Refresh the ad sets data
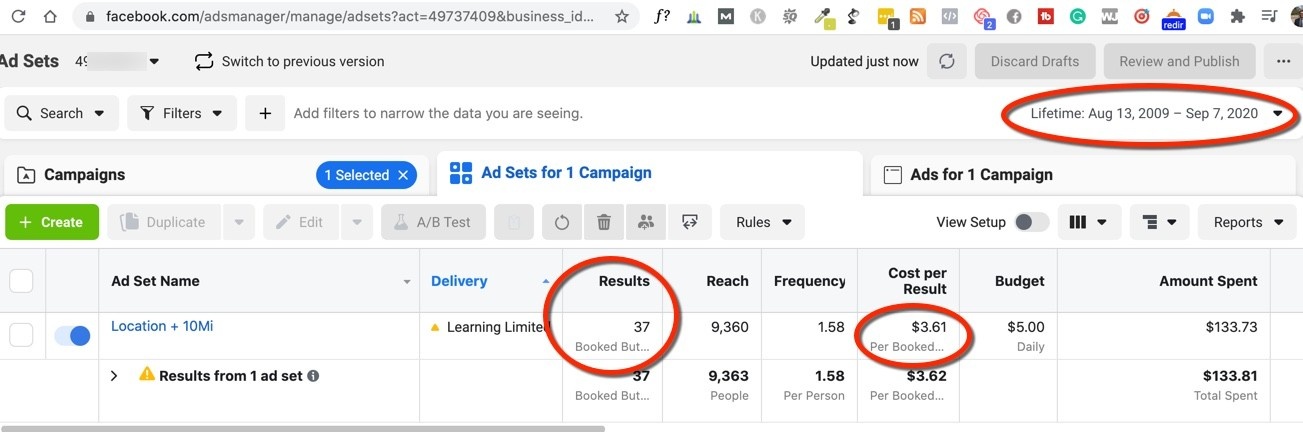Screen dimensions: 1303x432 click(x=946, y=61)
